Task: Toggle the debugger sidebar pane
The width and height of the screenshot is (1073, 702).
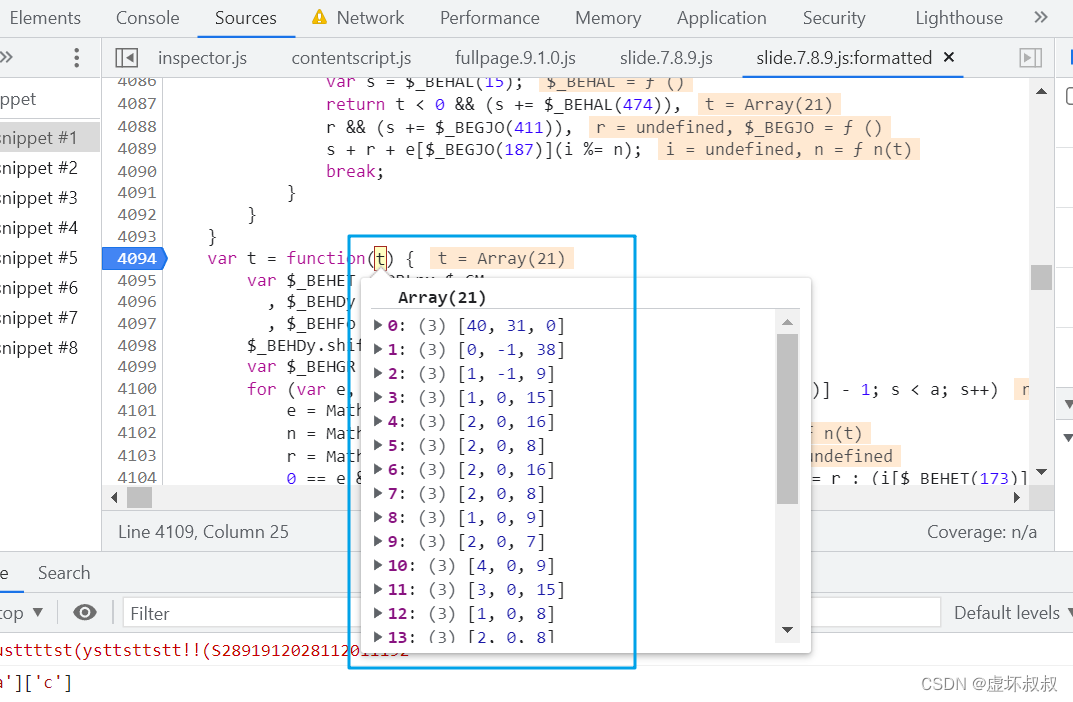Action: point(1031,57)
